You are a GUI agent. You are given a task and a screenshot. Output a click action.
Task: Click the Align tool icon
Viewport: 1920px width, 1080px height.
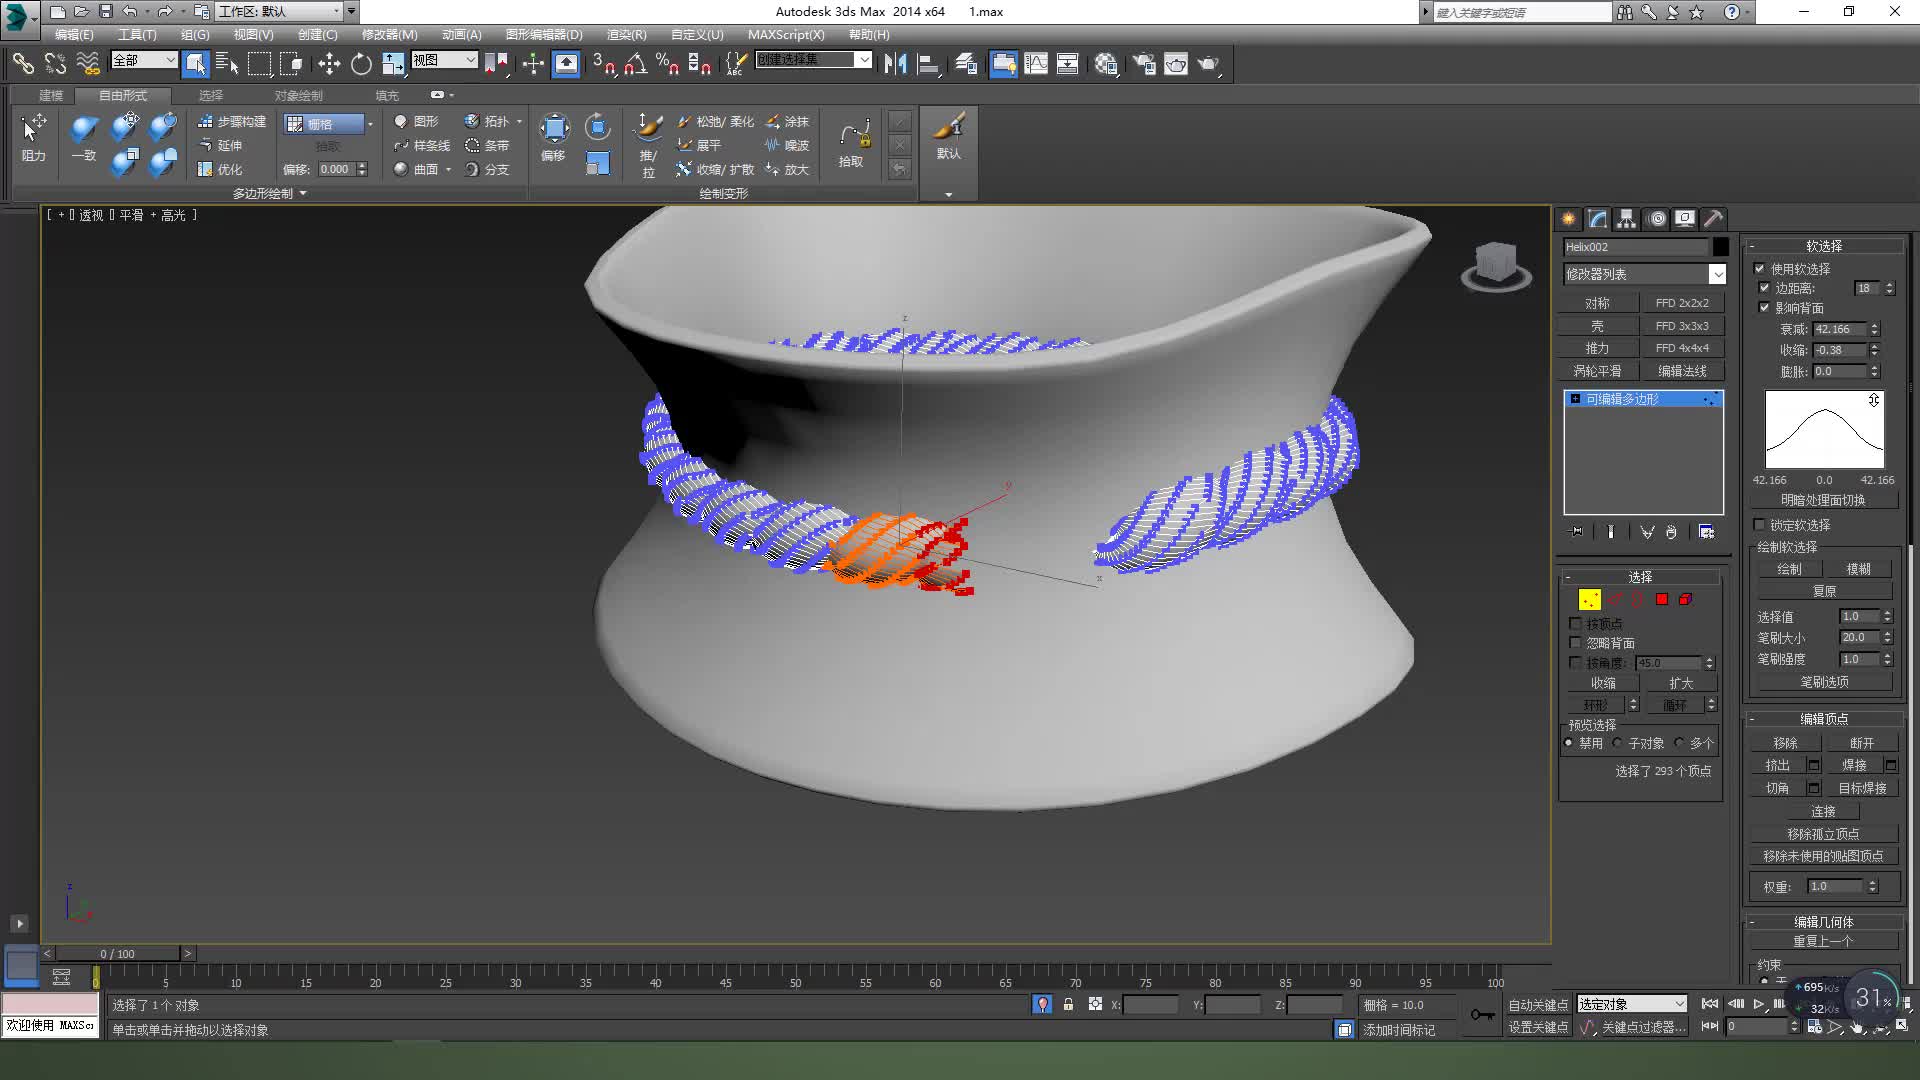coord(928,64)
